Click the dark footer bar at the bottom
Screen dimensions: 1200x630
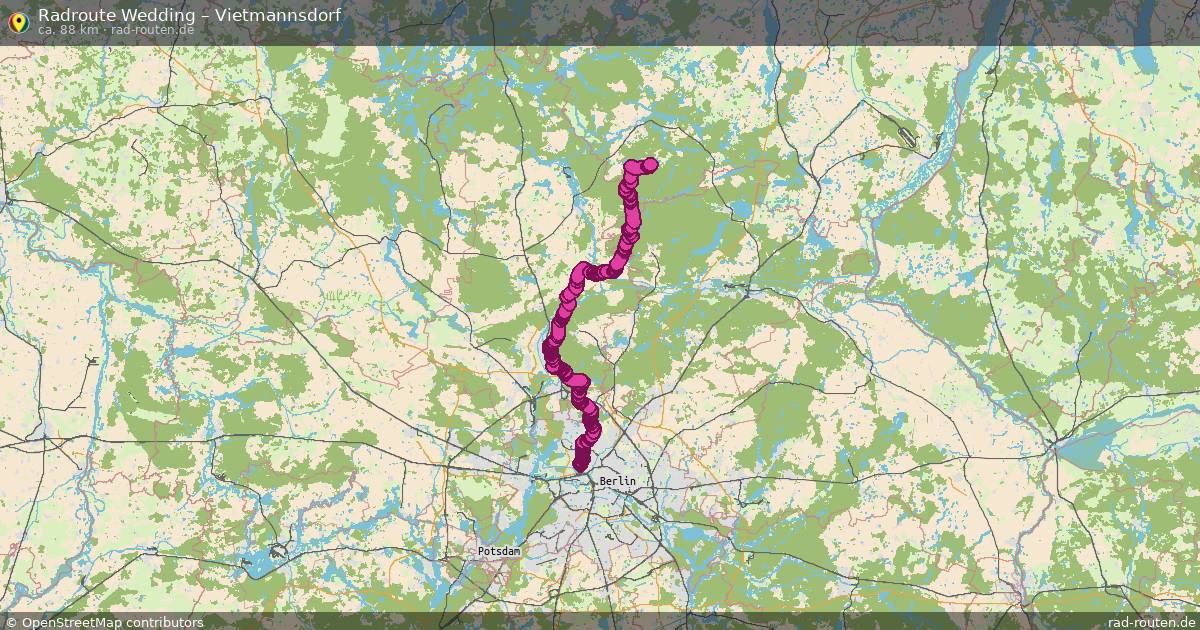pyautogui.click(x=600, y=621)
